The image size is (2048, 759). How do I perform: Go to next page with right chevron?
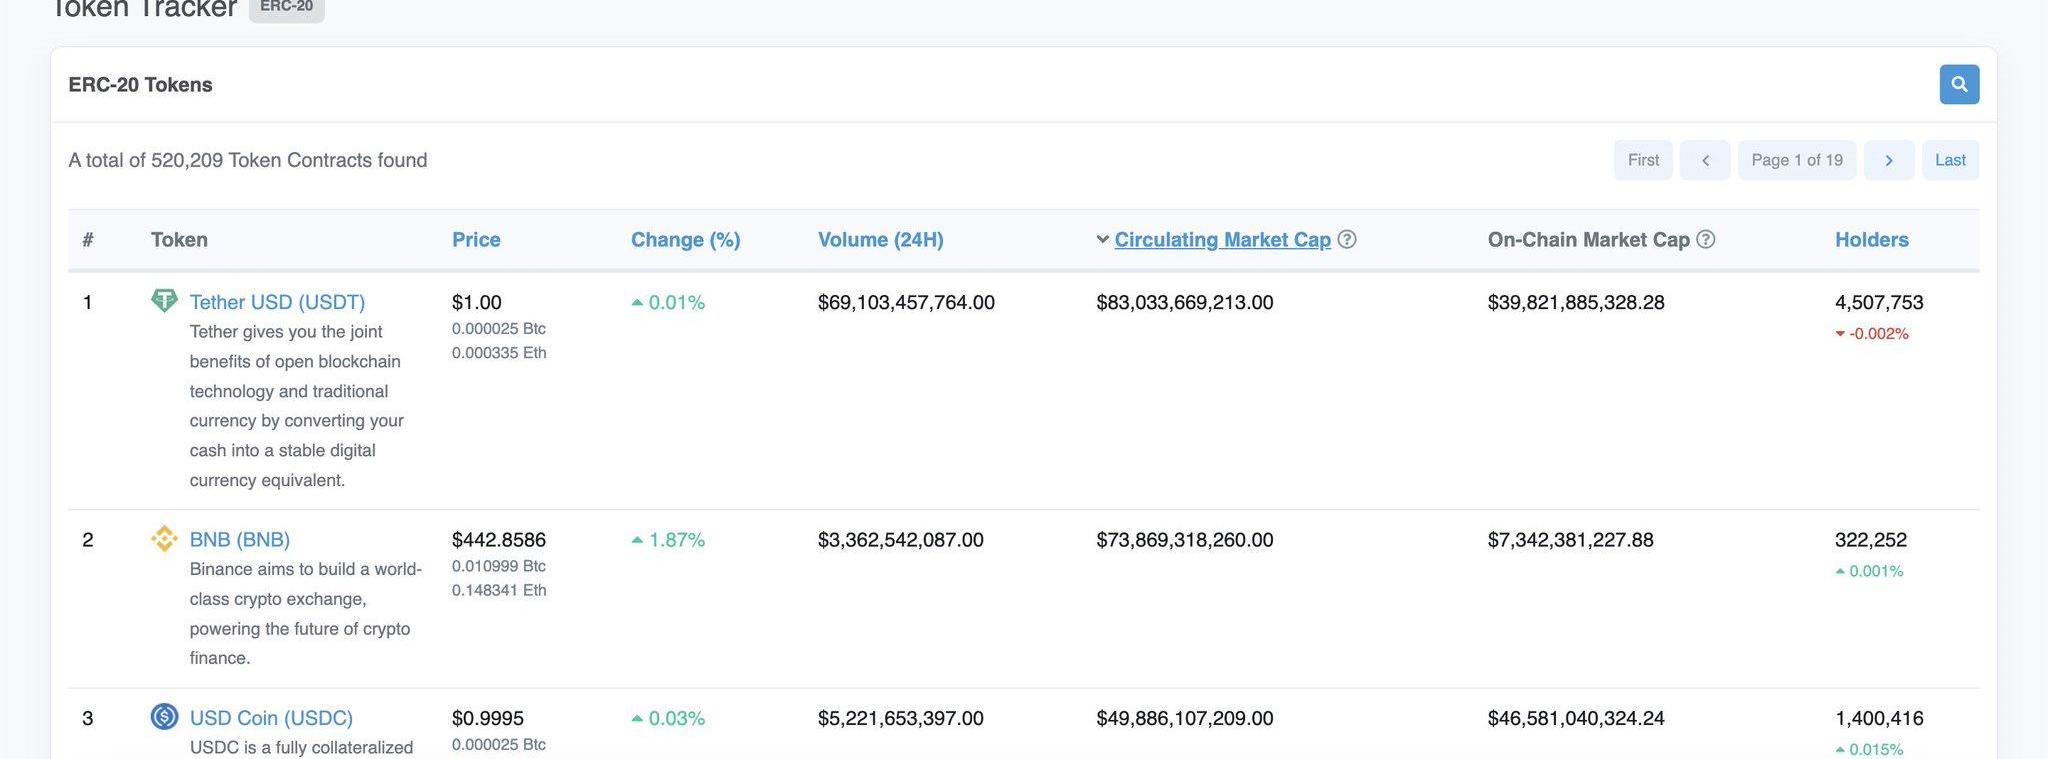pos(1888,160)
